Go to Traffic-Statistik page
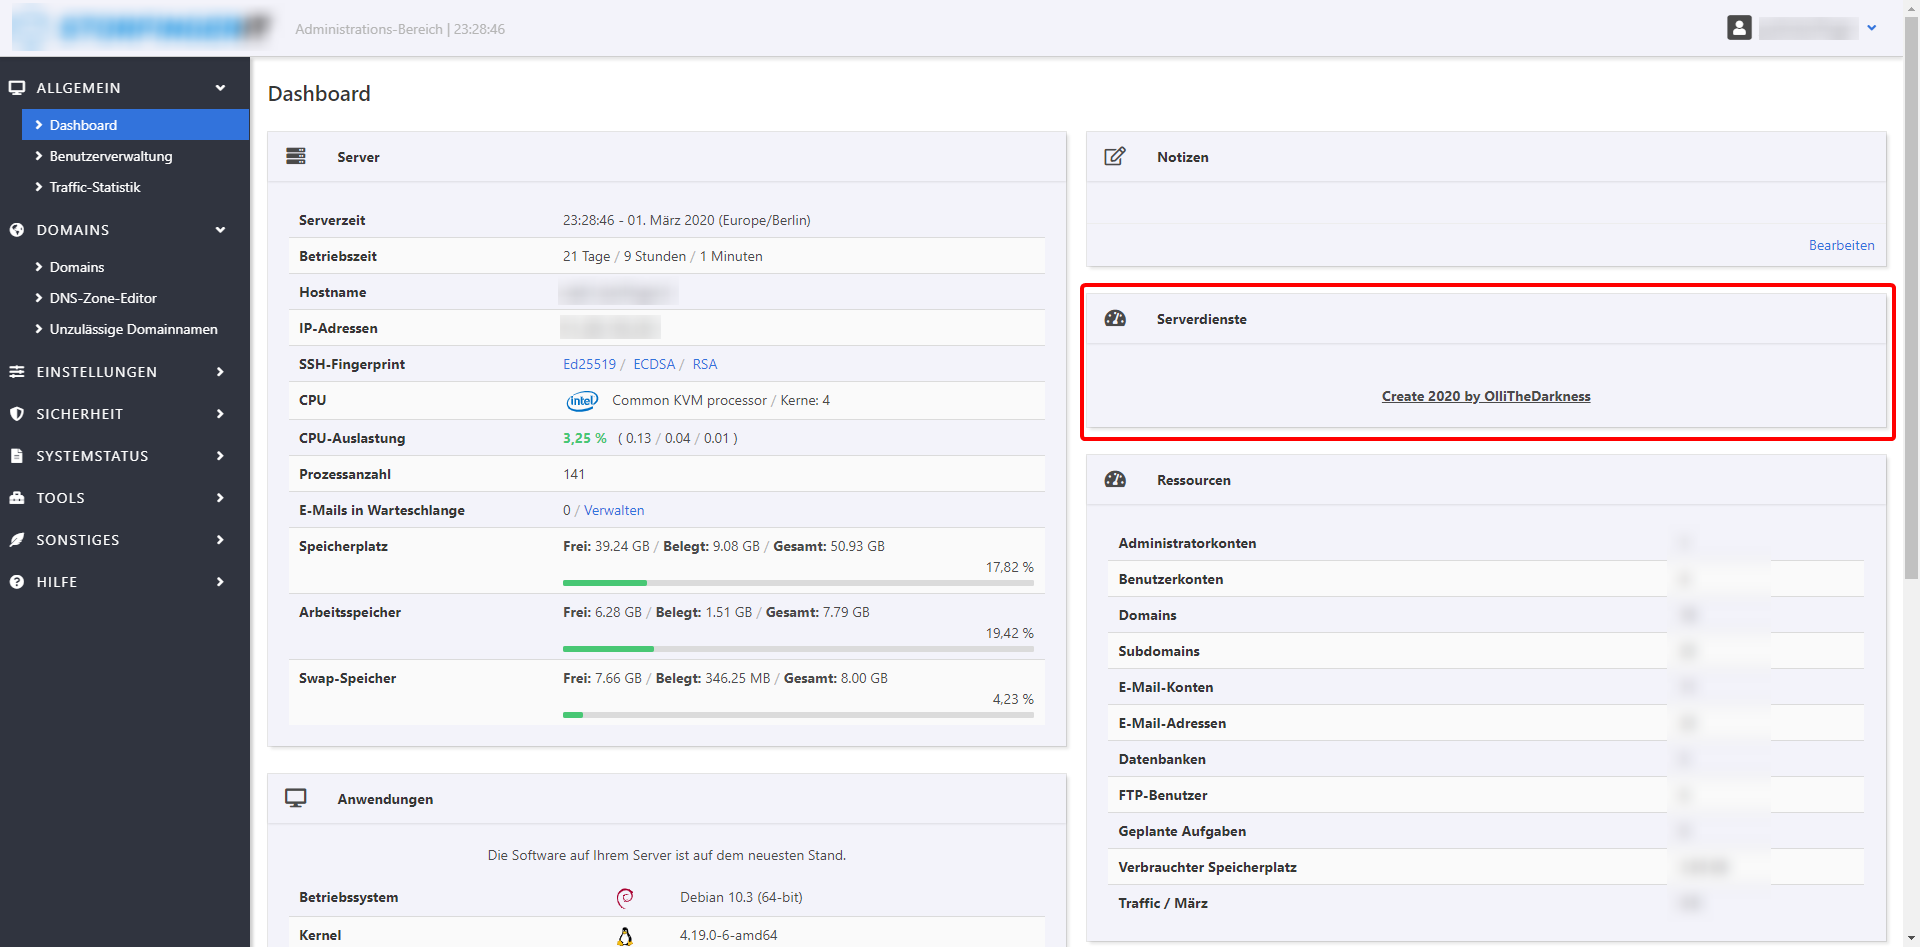 [95, 187]
